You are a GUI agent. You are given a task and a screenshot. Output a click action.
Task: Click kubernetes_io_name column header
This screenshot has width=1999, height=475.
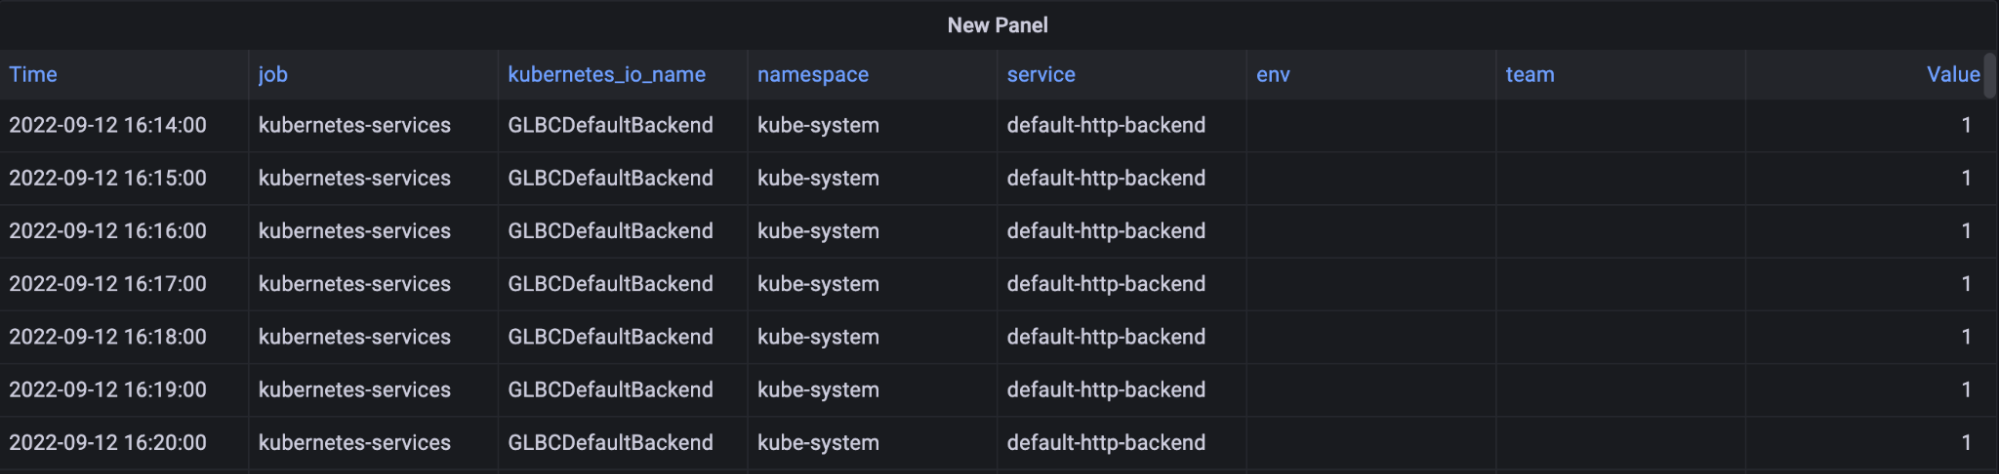coord(606,74)
